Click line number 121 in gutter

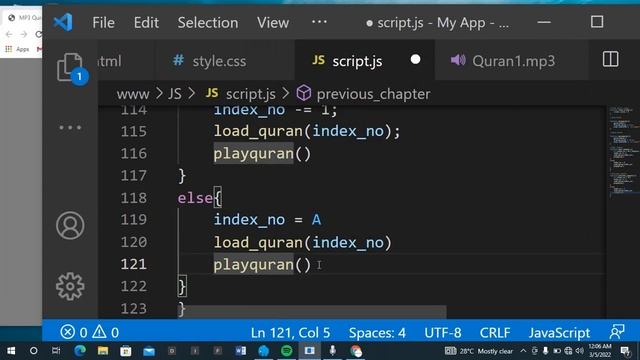tap(133, 264)
